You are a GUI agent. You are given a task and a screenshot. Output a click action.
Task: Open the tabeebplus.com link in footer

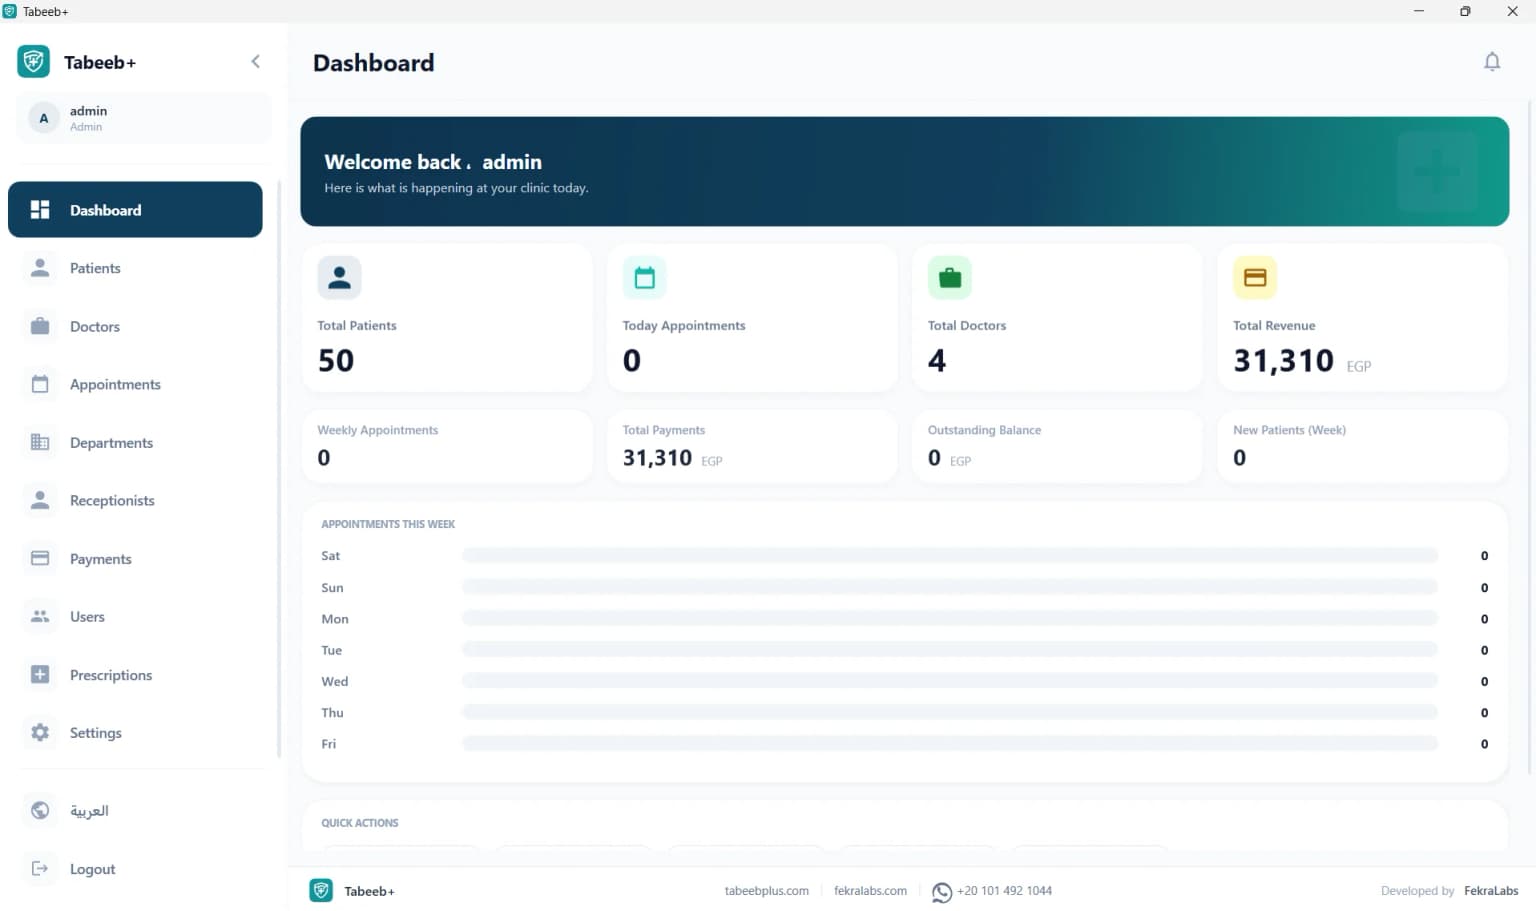tap(766, 890)
